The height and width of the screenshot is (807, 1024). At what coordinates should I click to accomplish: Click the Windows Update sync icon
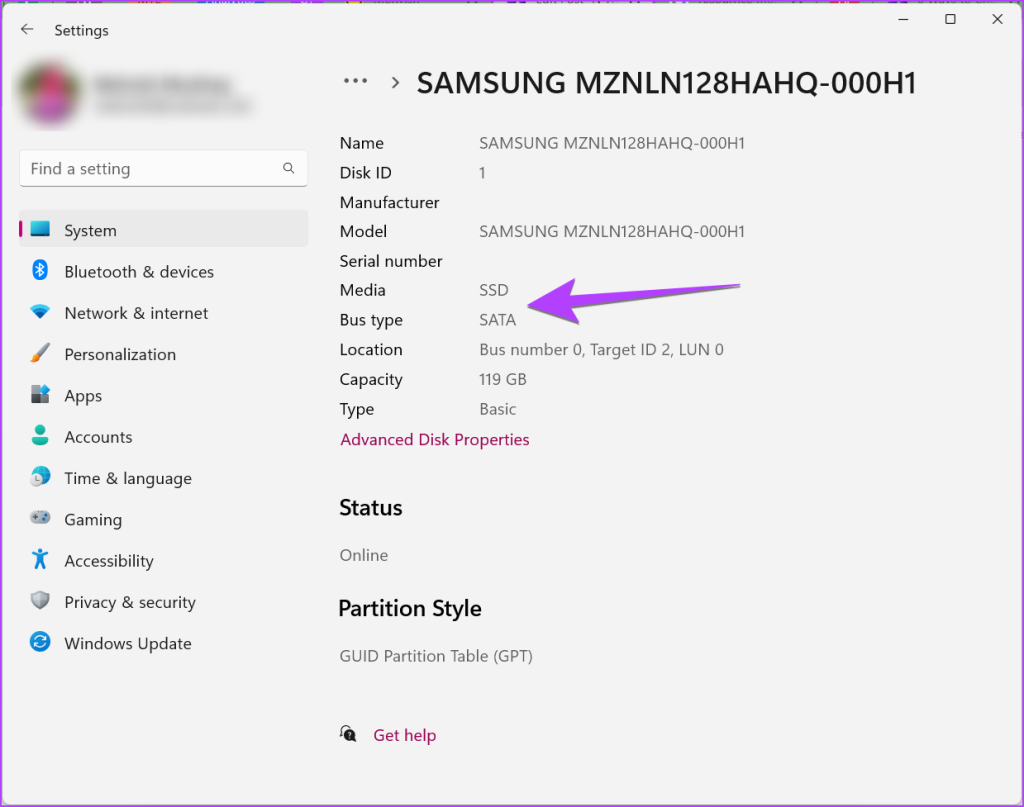point(40,642)
